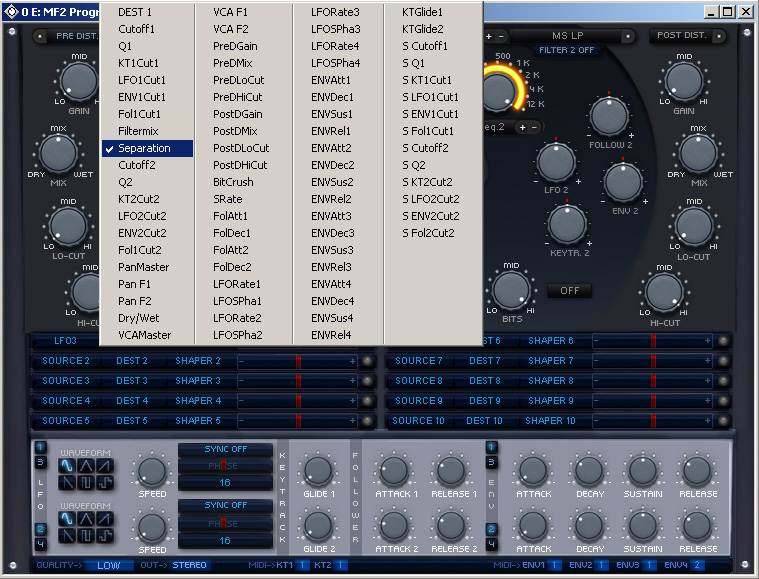Switch ENV section to envelope 1
This screenshot has width=759, height=579.
pos(491,447)
